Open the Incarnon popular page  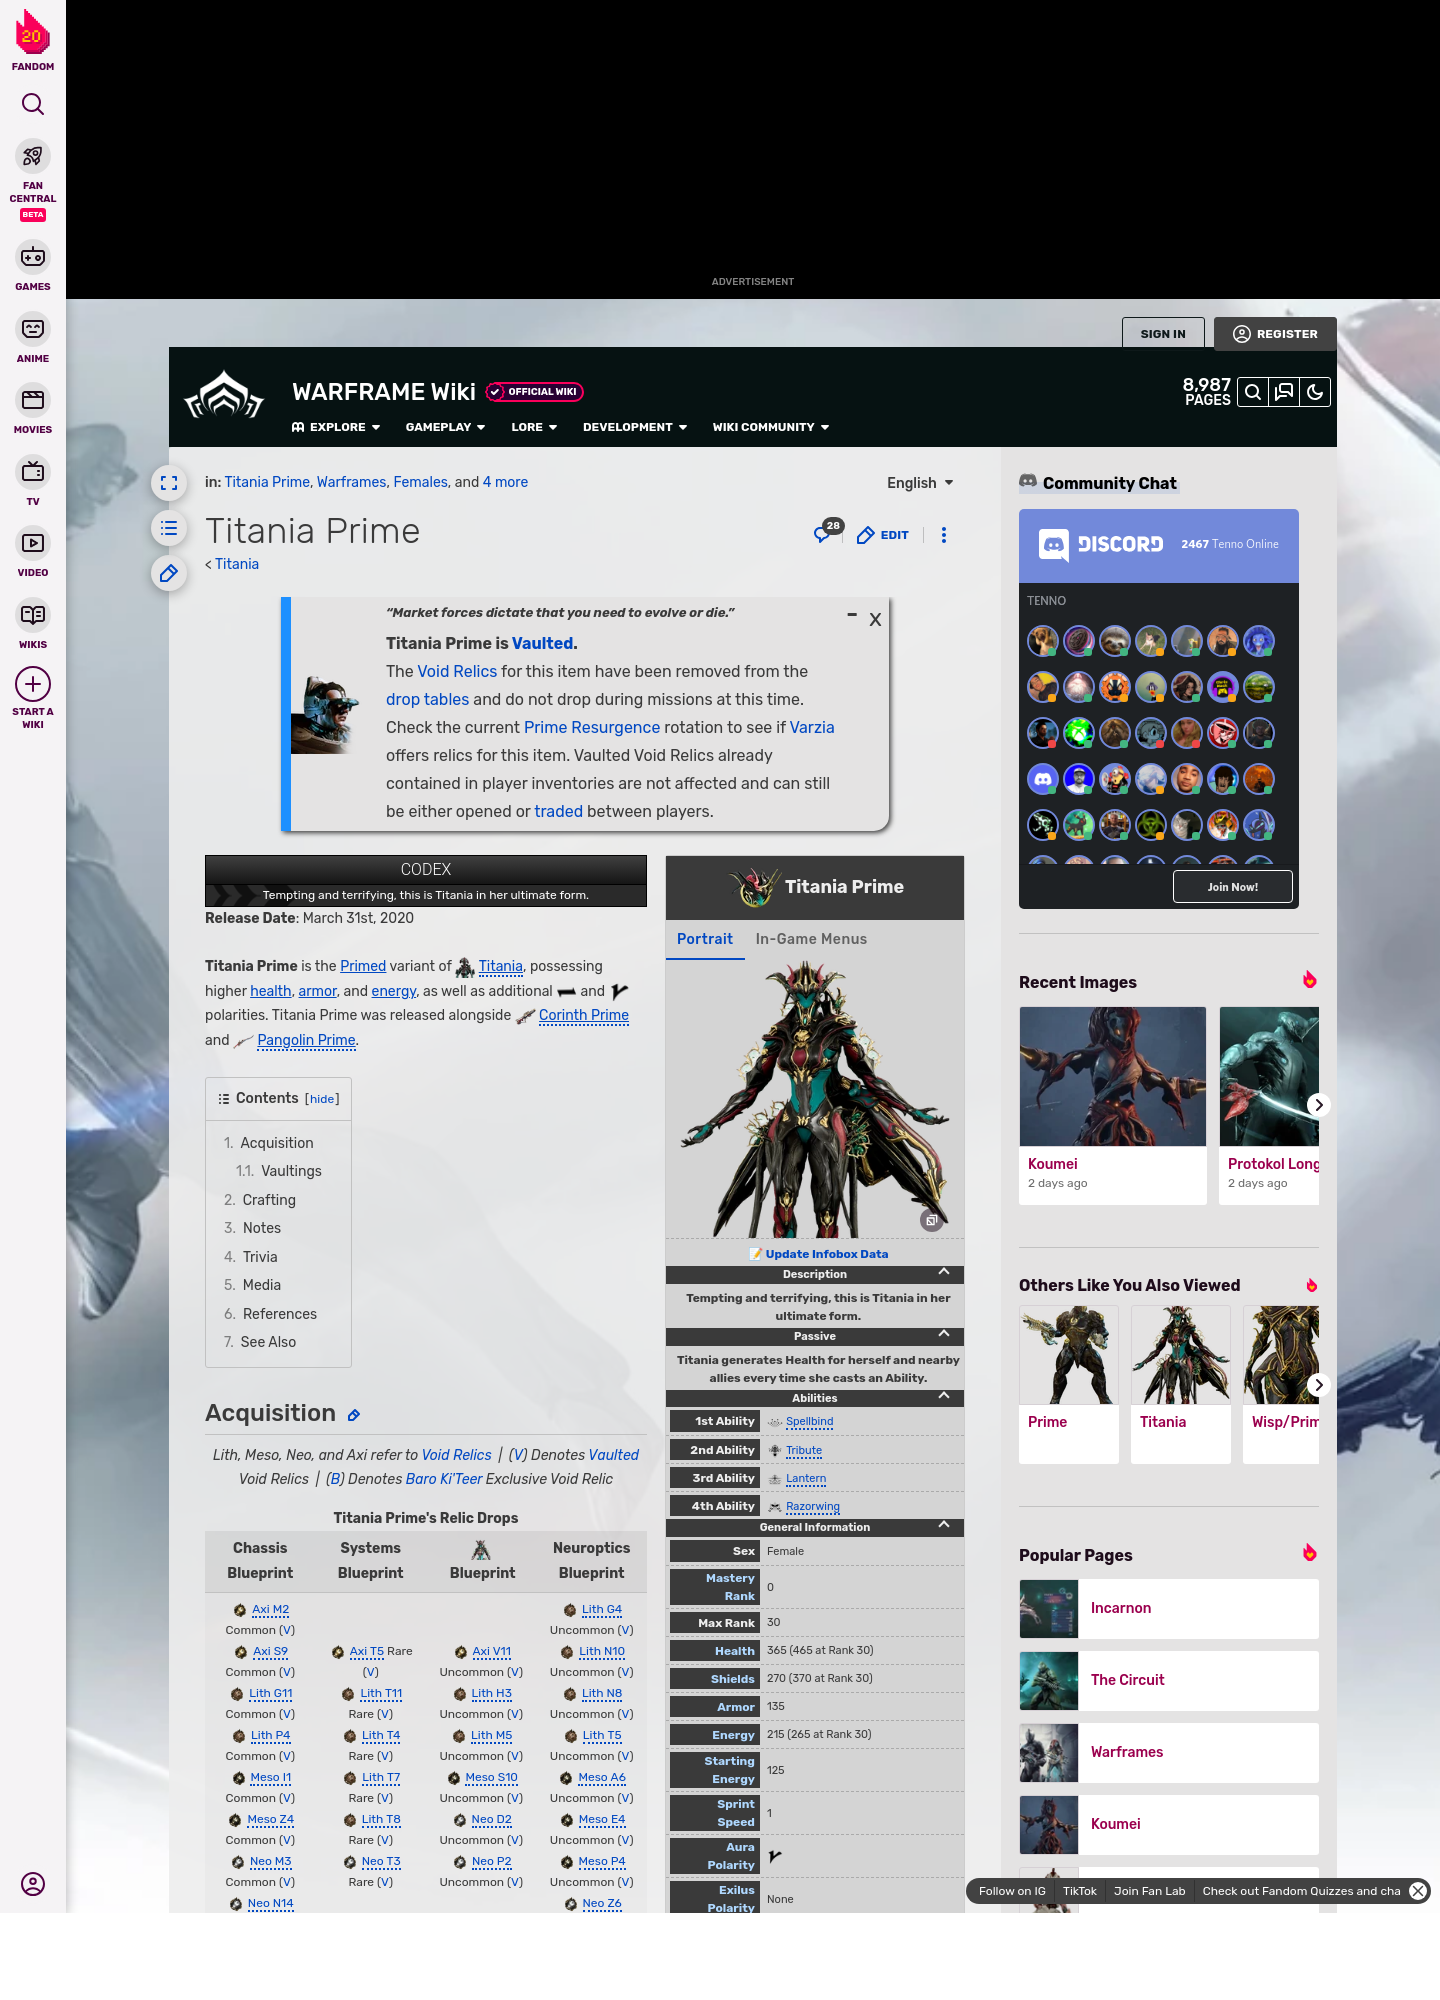(1168, 1609)
